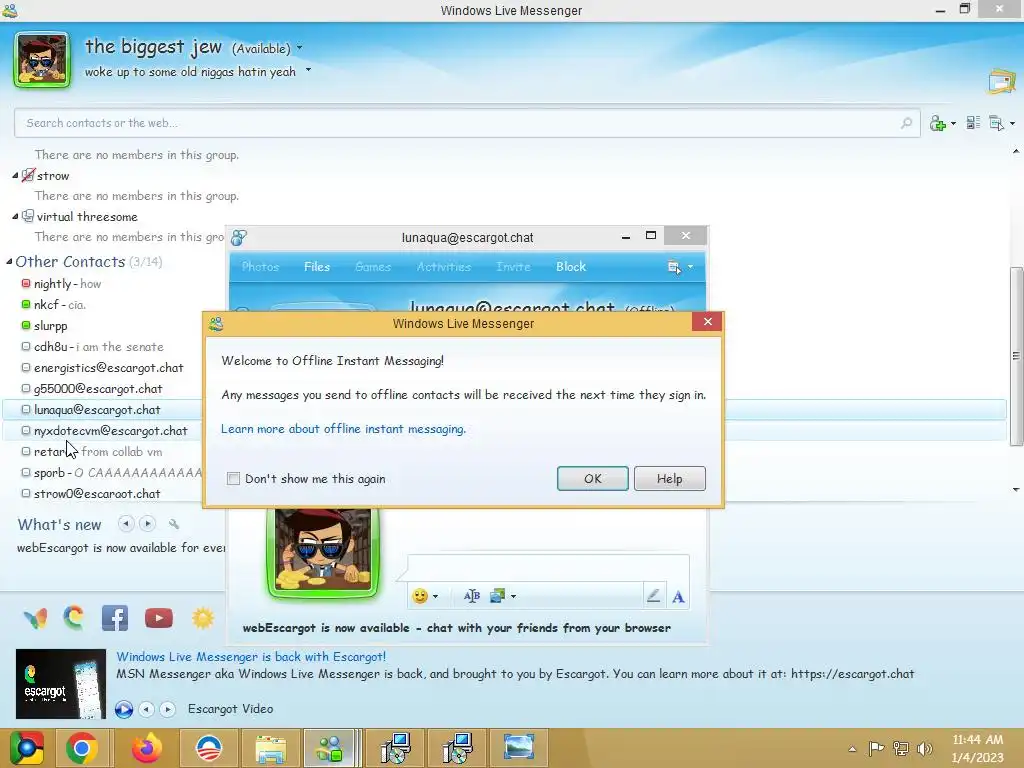Viewport: 1024px width, 768px height.
Task: Collapse the strow group
Action: pos(15,176)
